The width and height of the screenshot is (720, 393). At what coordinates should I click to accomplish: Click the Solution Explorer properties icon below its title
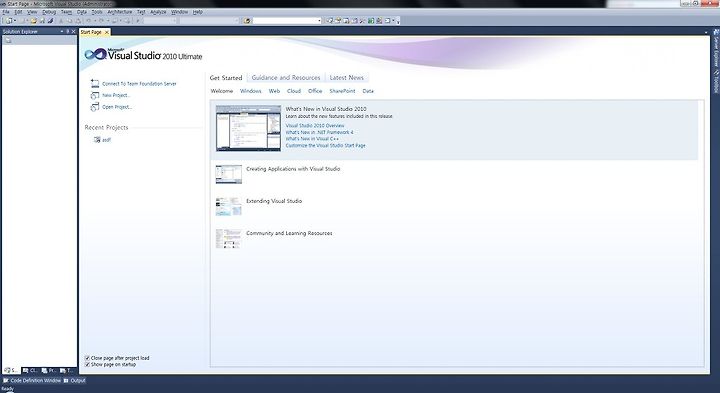point(7,40)
